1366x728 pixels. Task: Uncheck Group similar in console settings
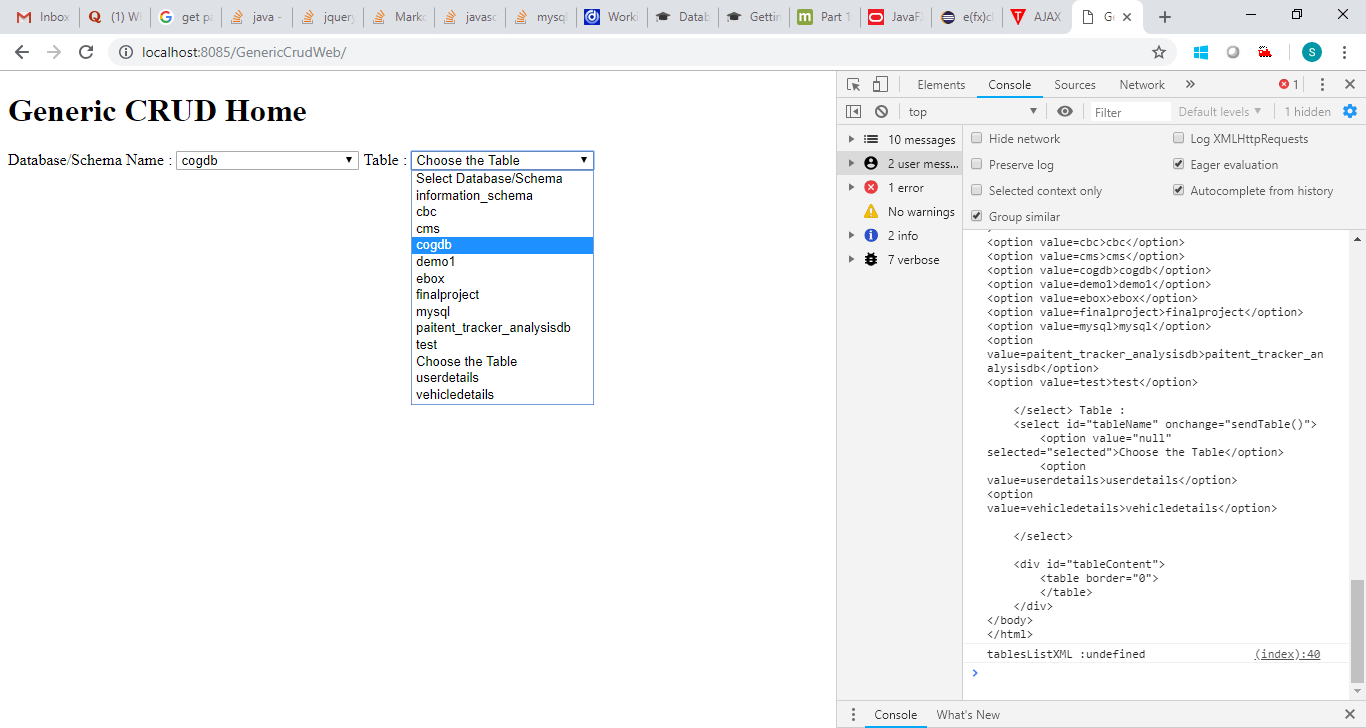coord(976,216)
